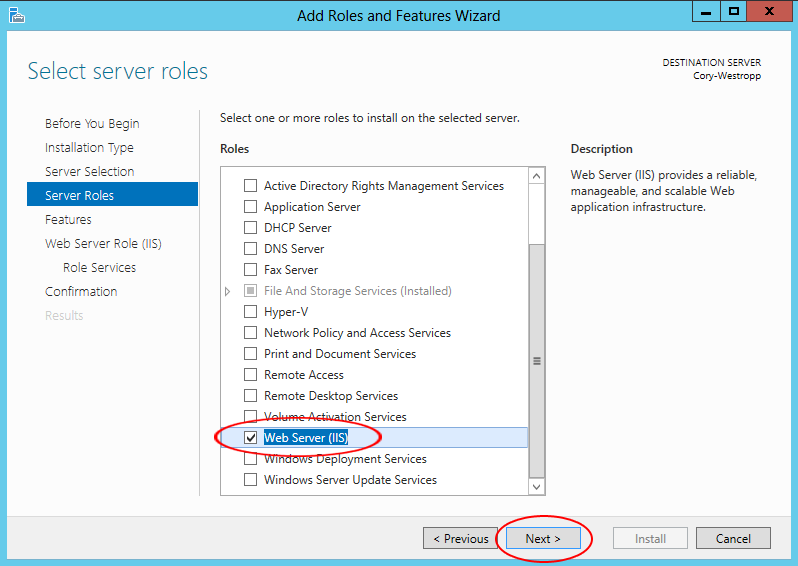
Task: Click the roles list scroll down arrow
Action: [x=536, y=487]
